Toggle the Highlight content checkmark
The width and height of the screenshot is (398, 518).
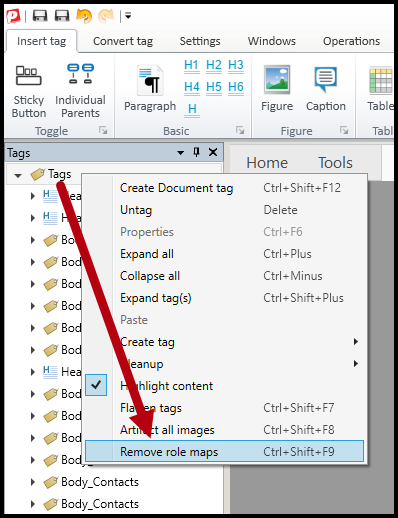pyautogui.click(x=96, y=385)
